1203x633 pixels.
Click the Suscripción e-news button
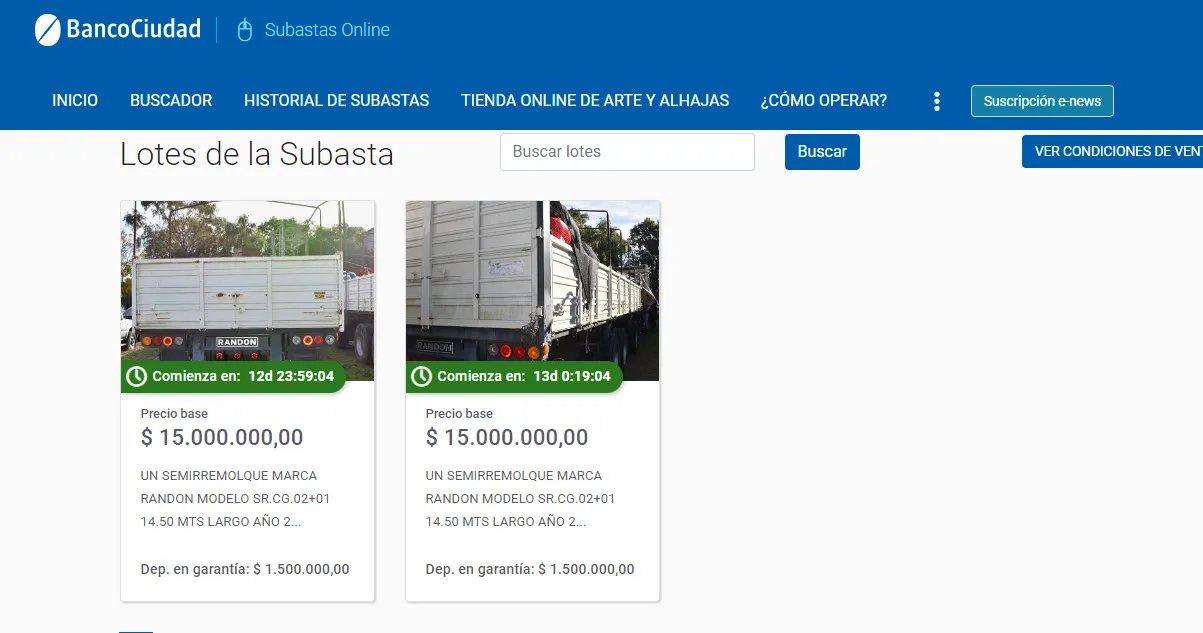(1042, 101)
